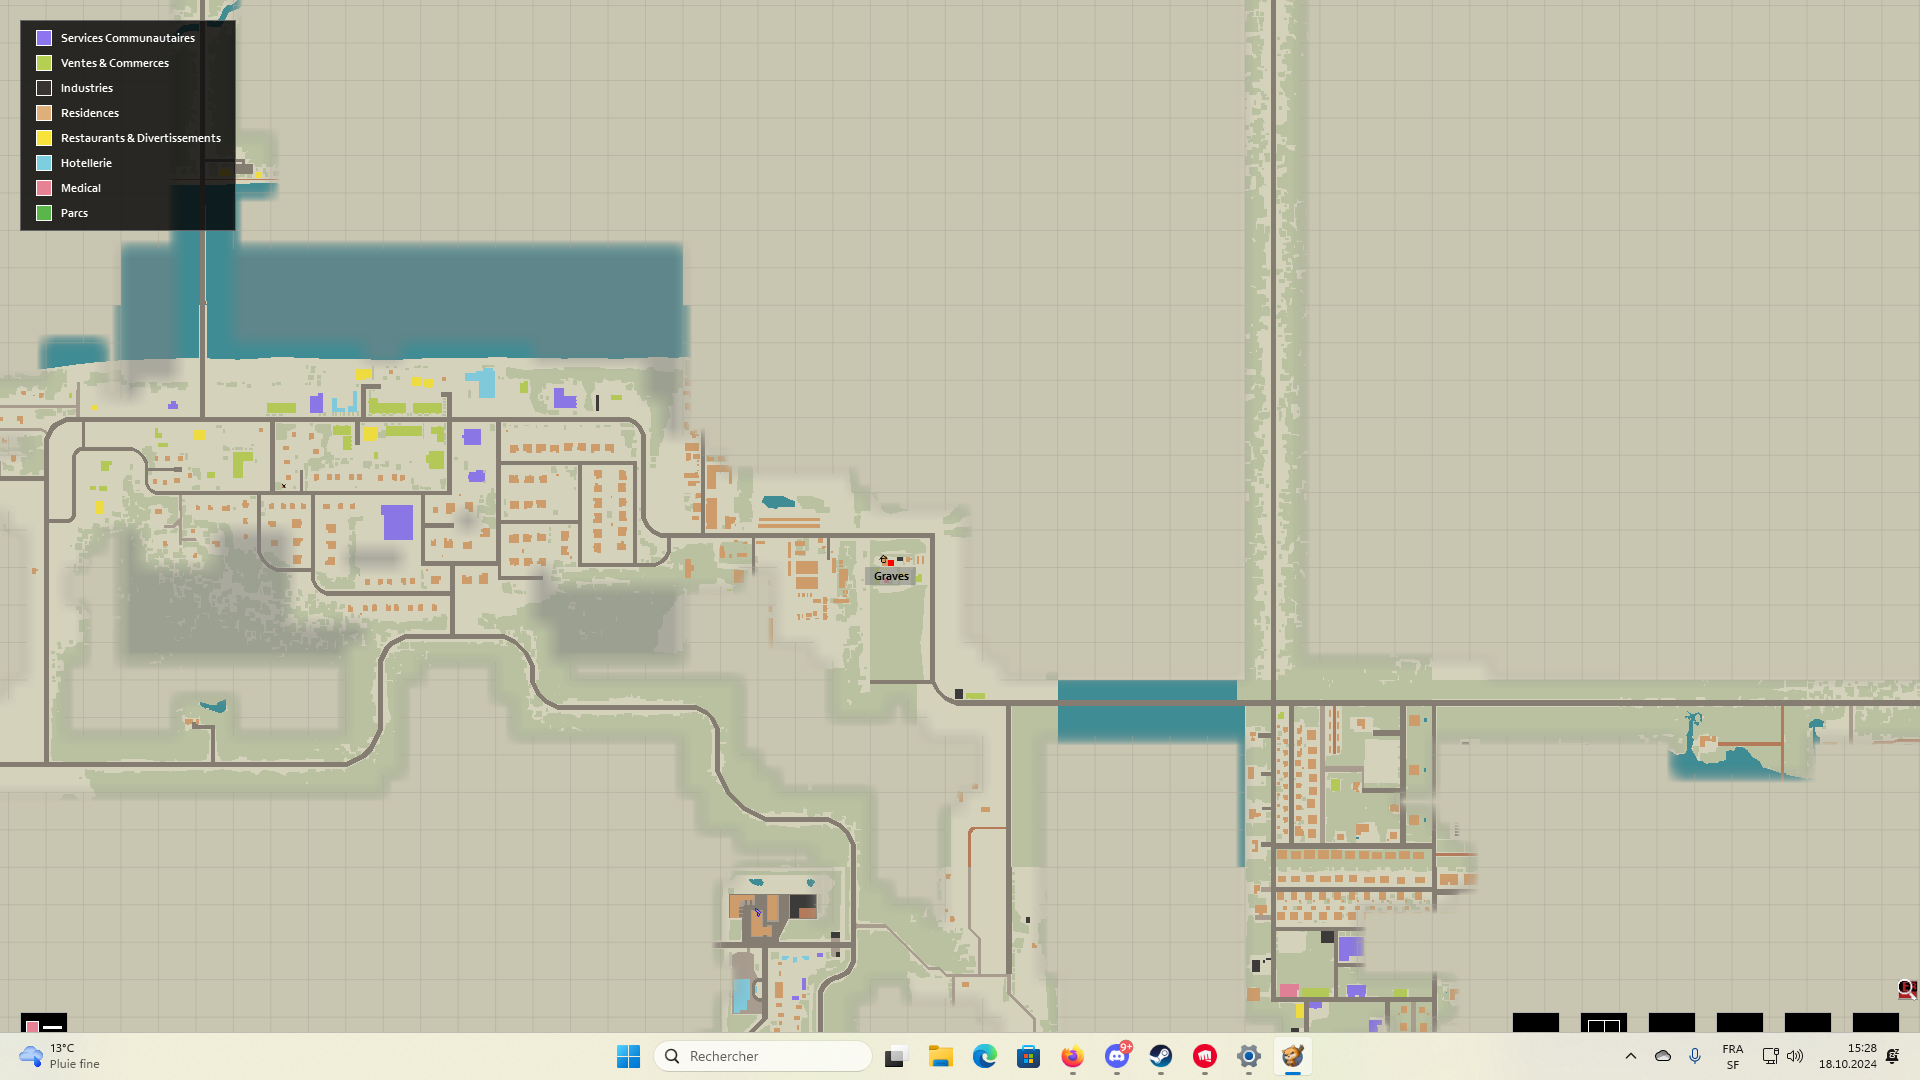
Task: Click the Project Zomboid taskbar icon
Action: (x=1292, y=1056)
